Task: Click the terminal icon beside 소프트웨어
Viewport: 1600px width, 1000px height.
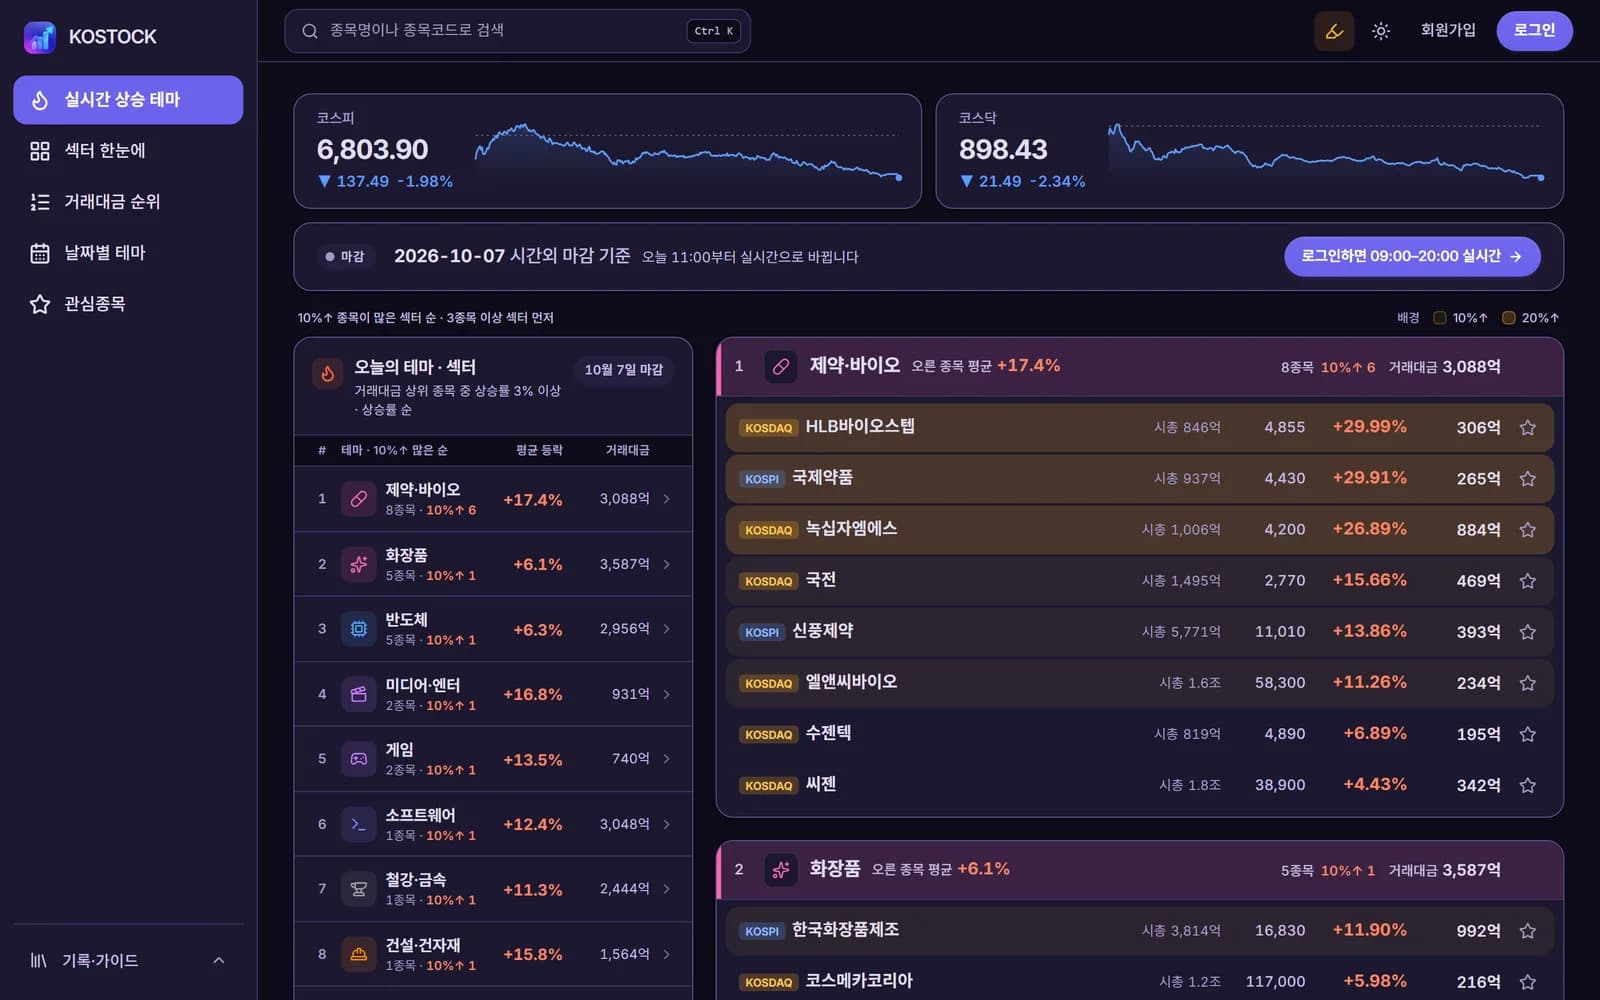Action: coord(358,824)
